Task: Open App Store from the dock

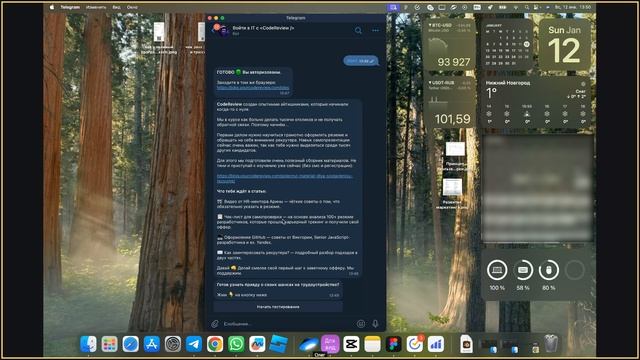Action: tap(151, 344)
